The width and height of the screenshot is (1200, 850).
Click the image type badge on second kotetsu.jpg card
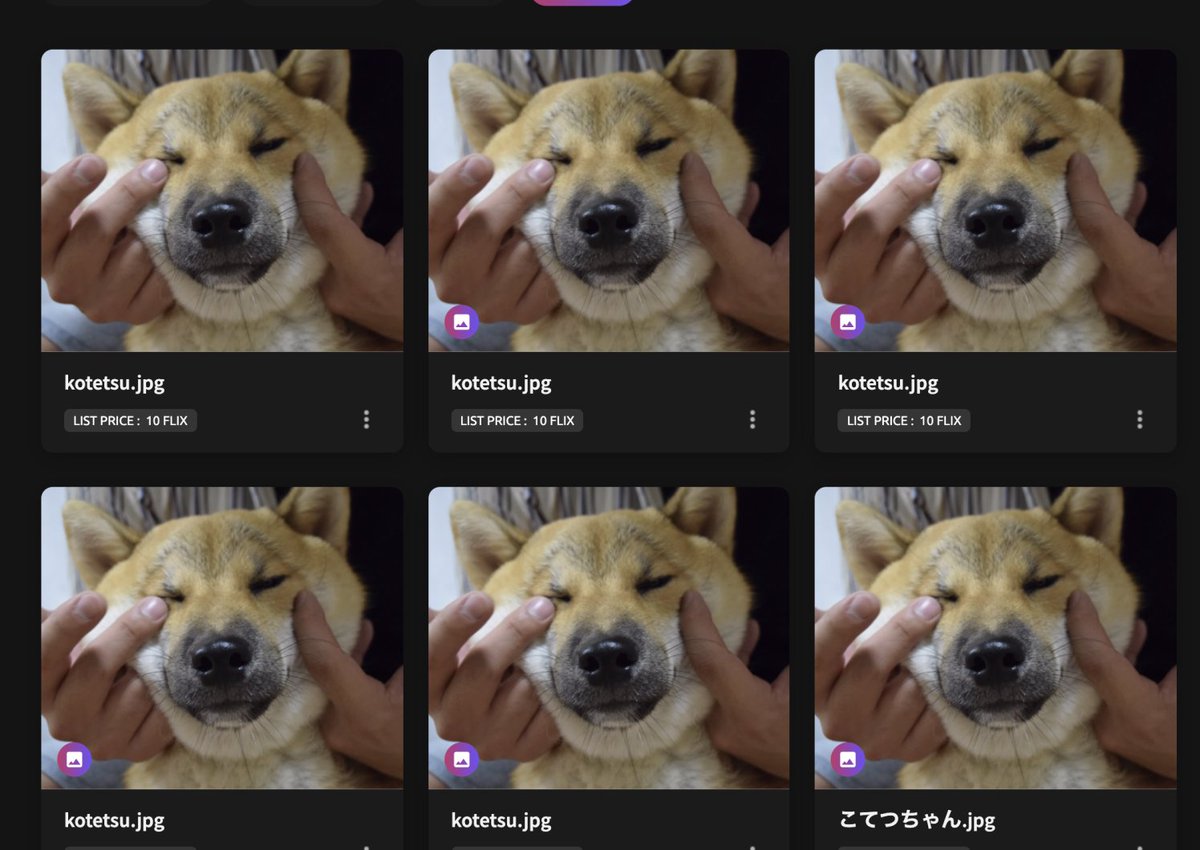(x=460, y=322)
